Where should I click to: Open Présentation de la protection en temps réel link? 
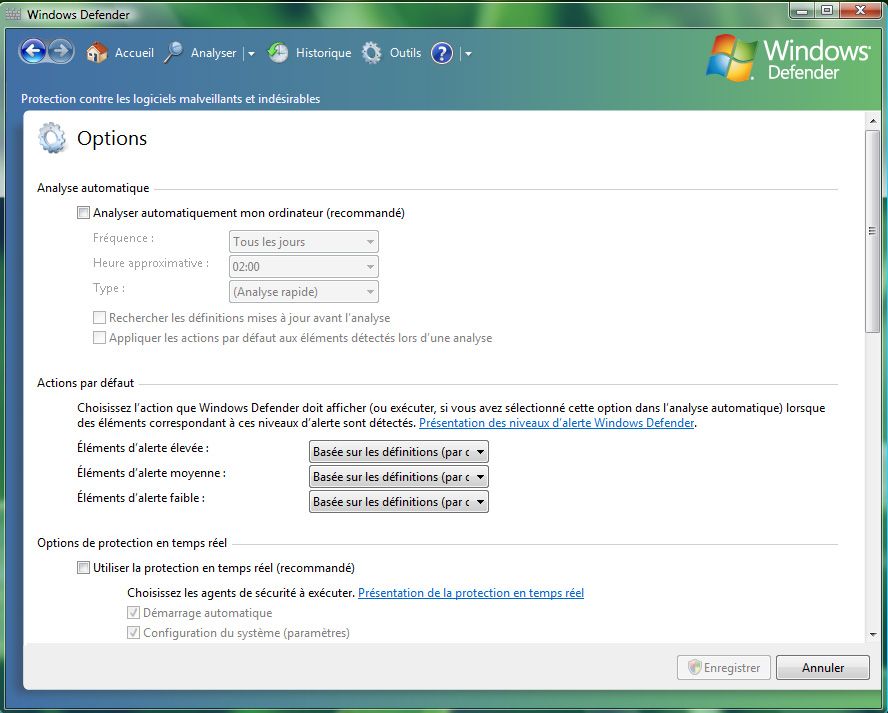(x=471, y=593)
